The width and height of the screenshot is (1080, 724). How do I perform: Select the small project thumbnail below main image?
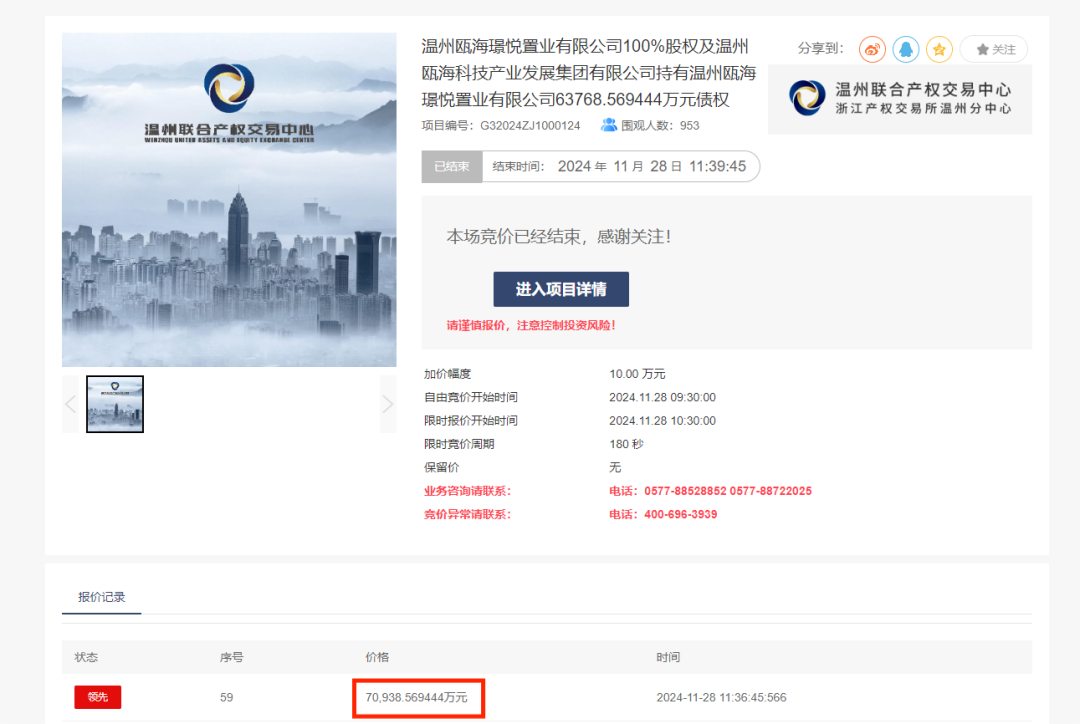click(114, 403)
